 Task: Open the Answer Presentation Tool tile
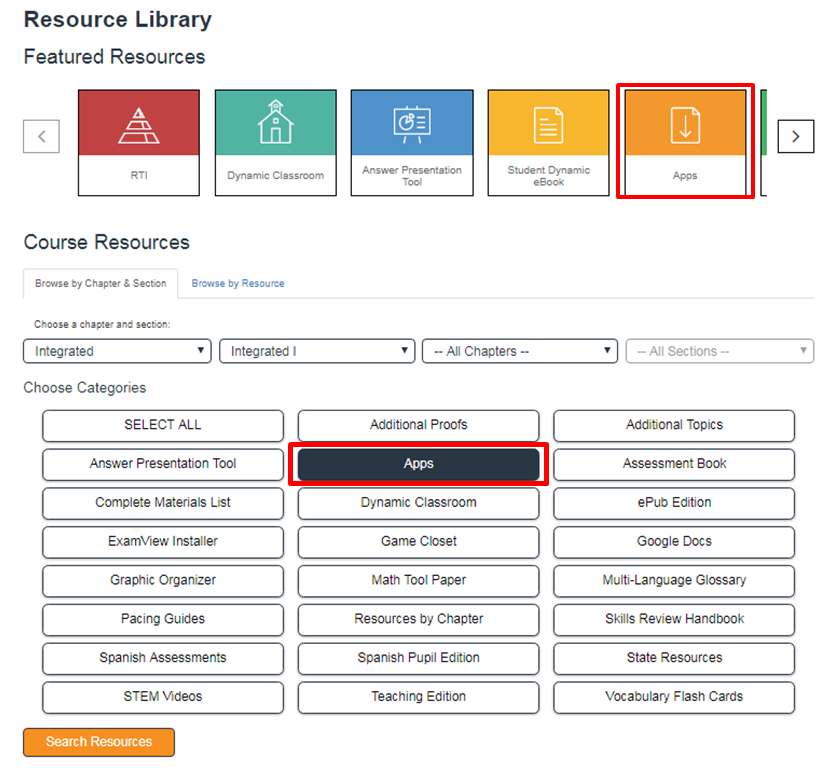(x=412, y=143)
